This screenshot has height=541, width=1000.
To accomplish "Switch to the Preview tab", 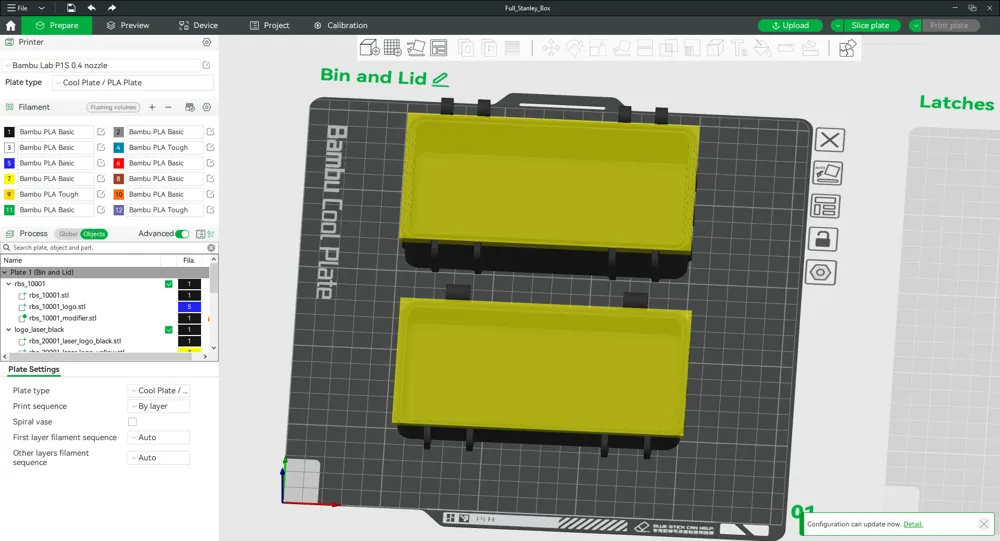I will [x=128, y=26].
